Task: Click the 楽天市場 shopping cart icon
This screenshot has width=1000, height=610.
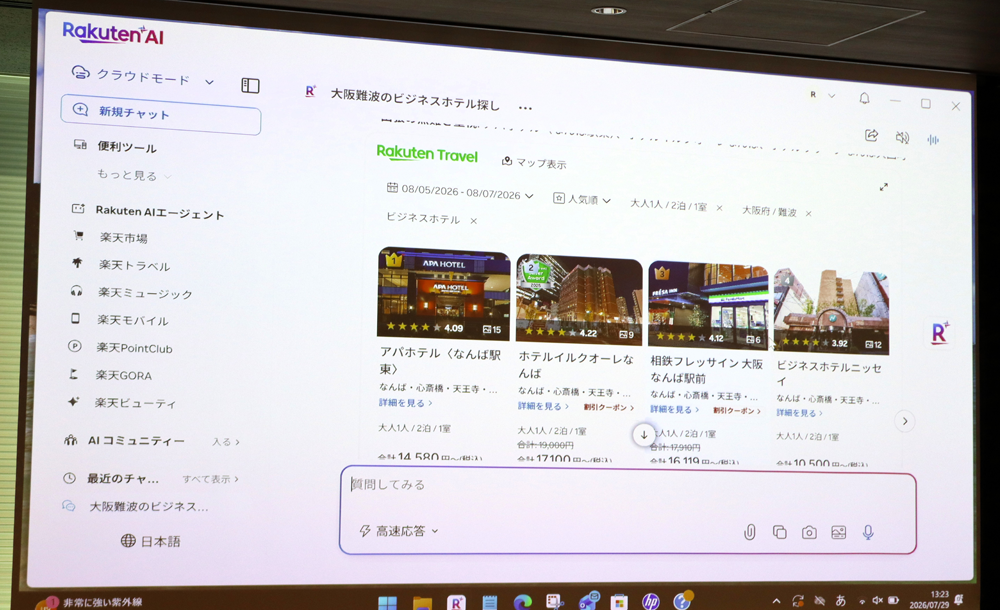Action: (x=78, y=236)
